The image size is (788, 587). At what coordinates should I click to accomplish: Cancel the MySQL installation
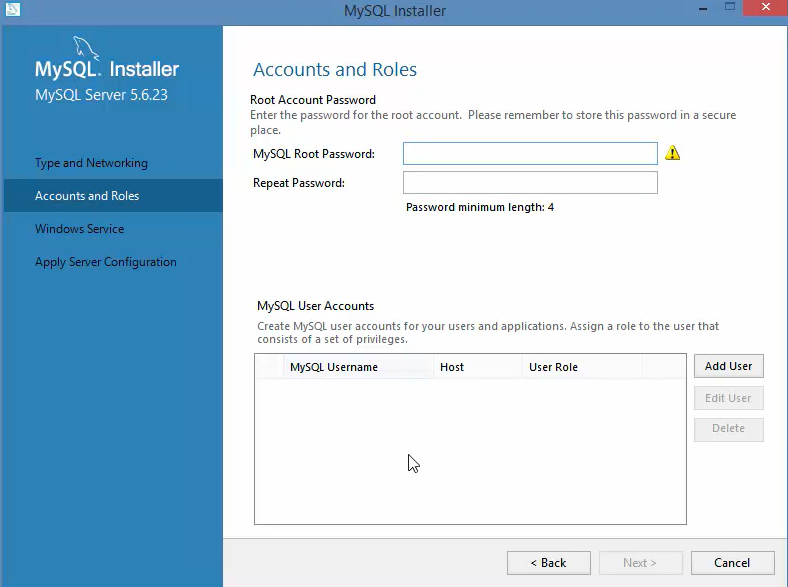pos(733,563)
